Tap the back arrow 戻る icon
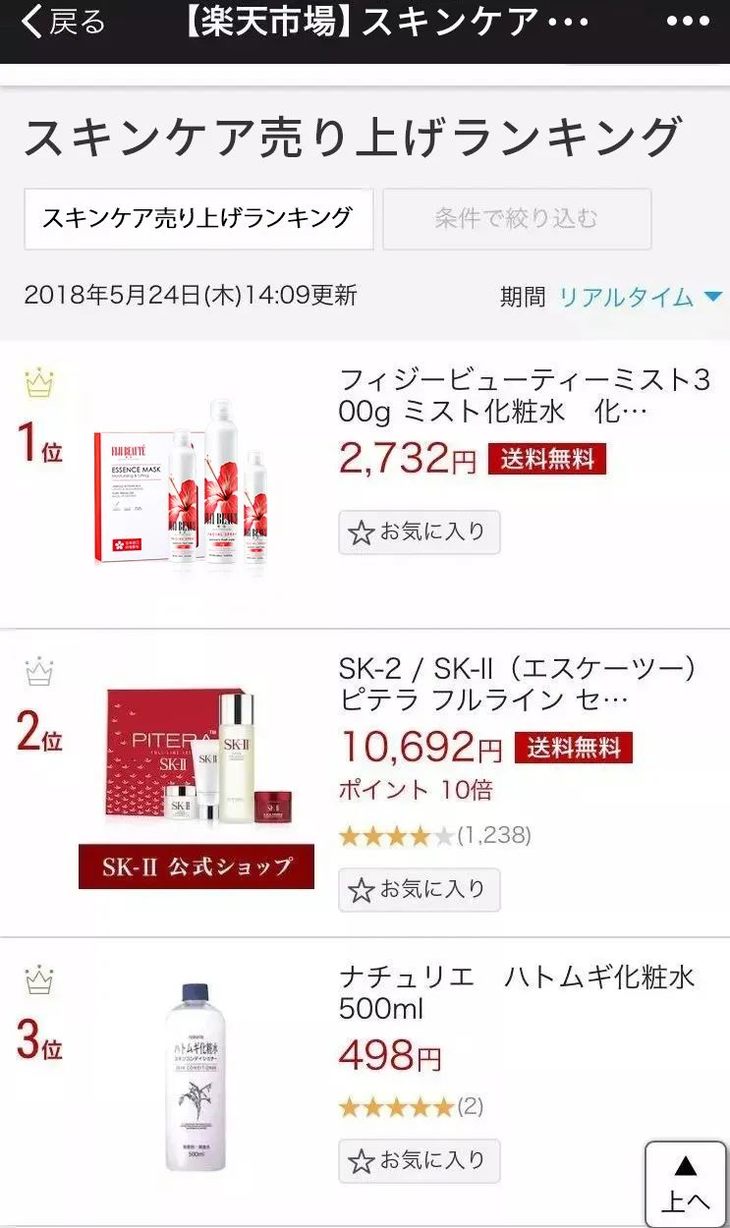The width and height of the screenshot is (730, 1228). pos(62,22)
